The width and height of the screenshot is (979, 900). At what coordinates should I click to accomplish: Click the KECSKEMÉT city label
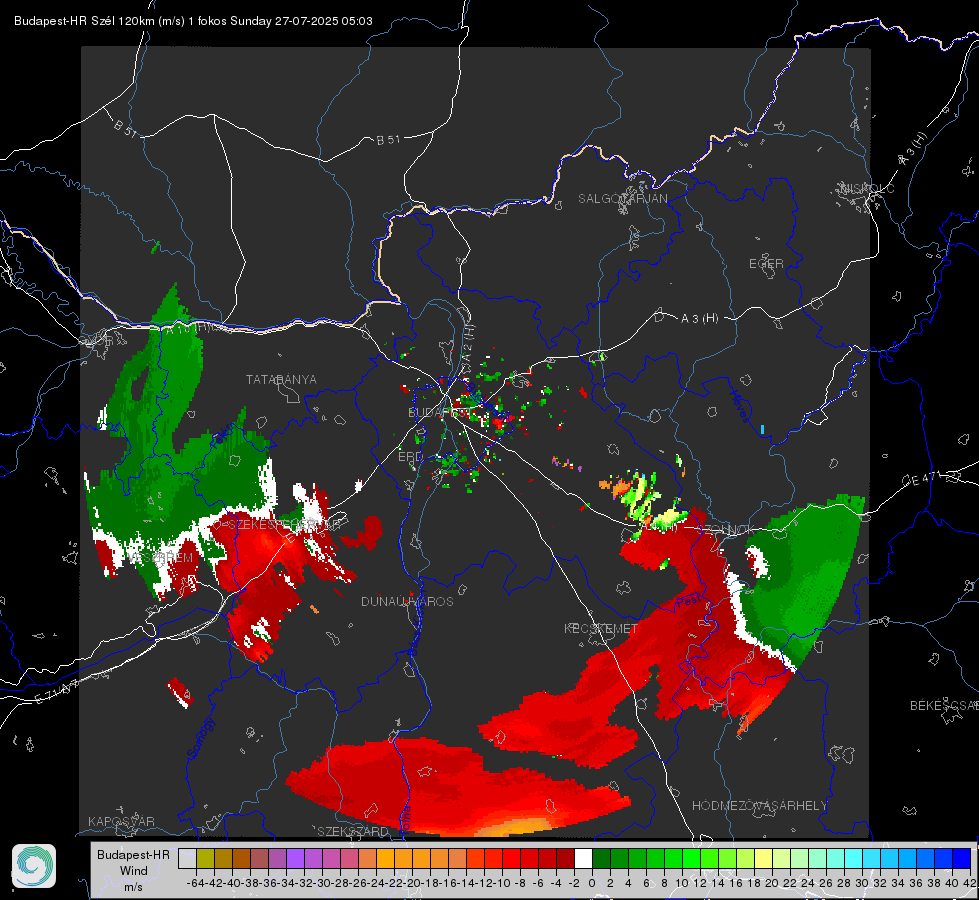click(x=601, y=628)
